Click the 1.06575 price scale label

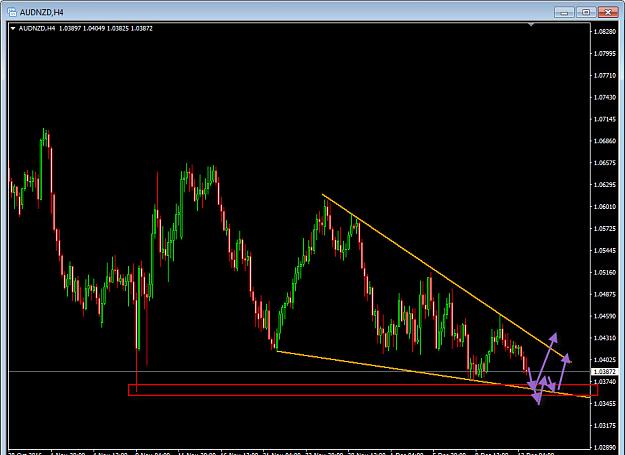coord(605,163)
